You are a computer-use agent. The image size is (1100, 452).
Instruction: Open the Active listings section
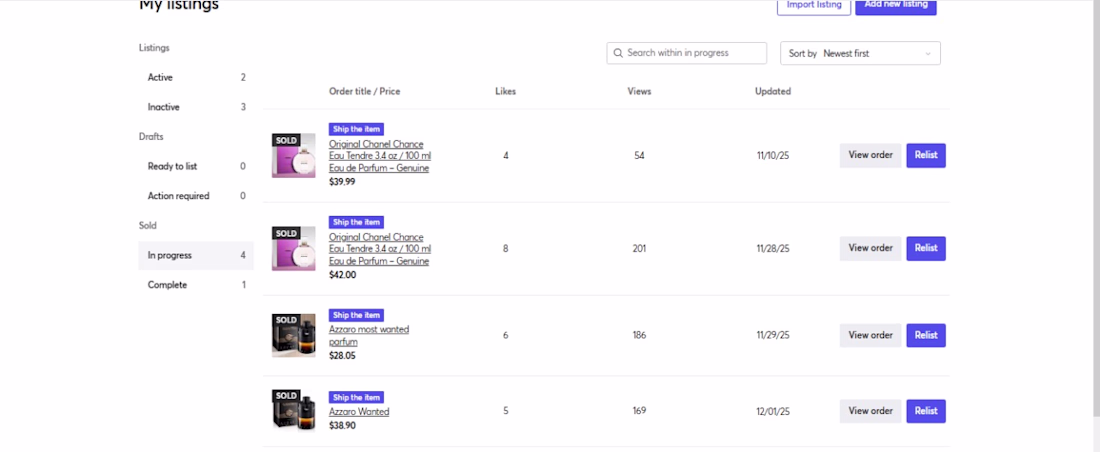(x=196, y=77)
